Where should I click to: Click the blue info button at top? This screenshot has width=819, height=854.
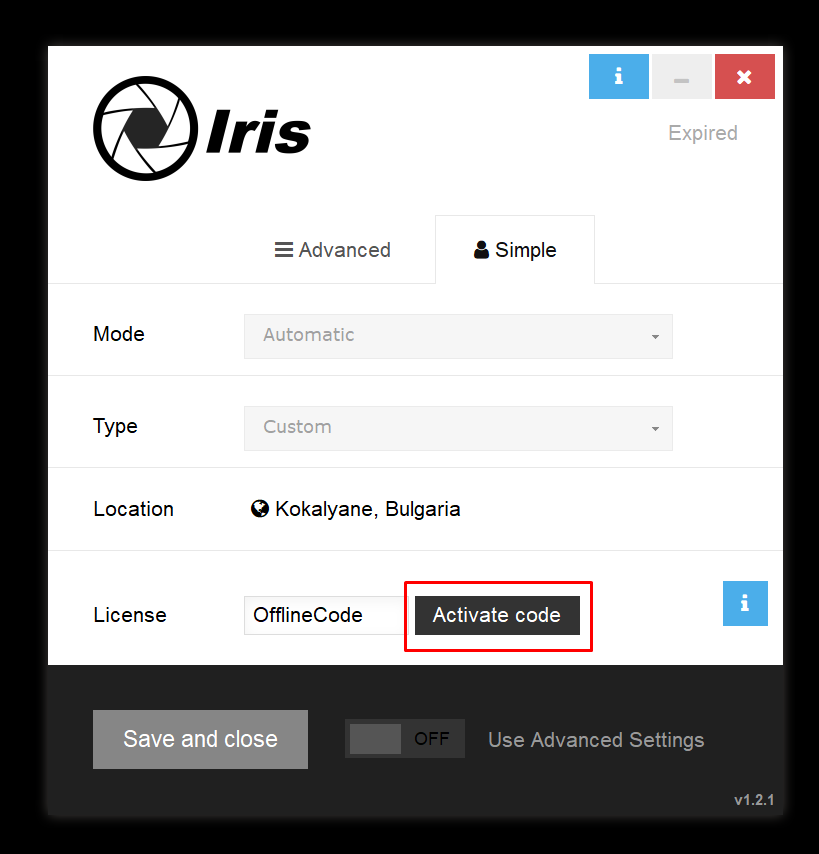click(x=619, y=76)
